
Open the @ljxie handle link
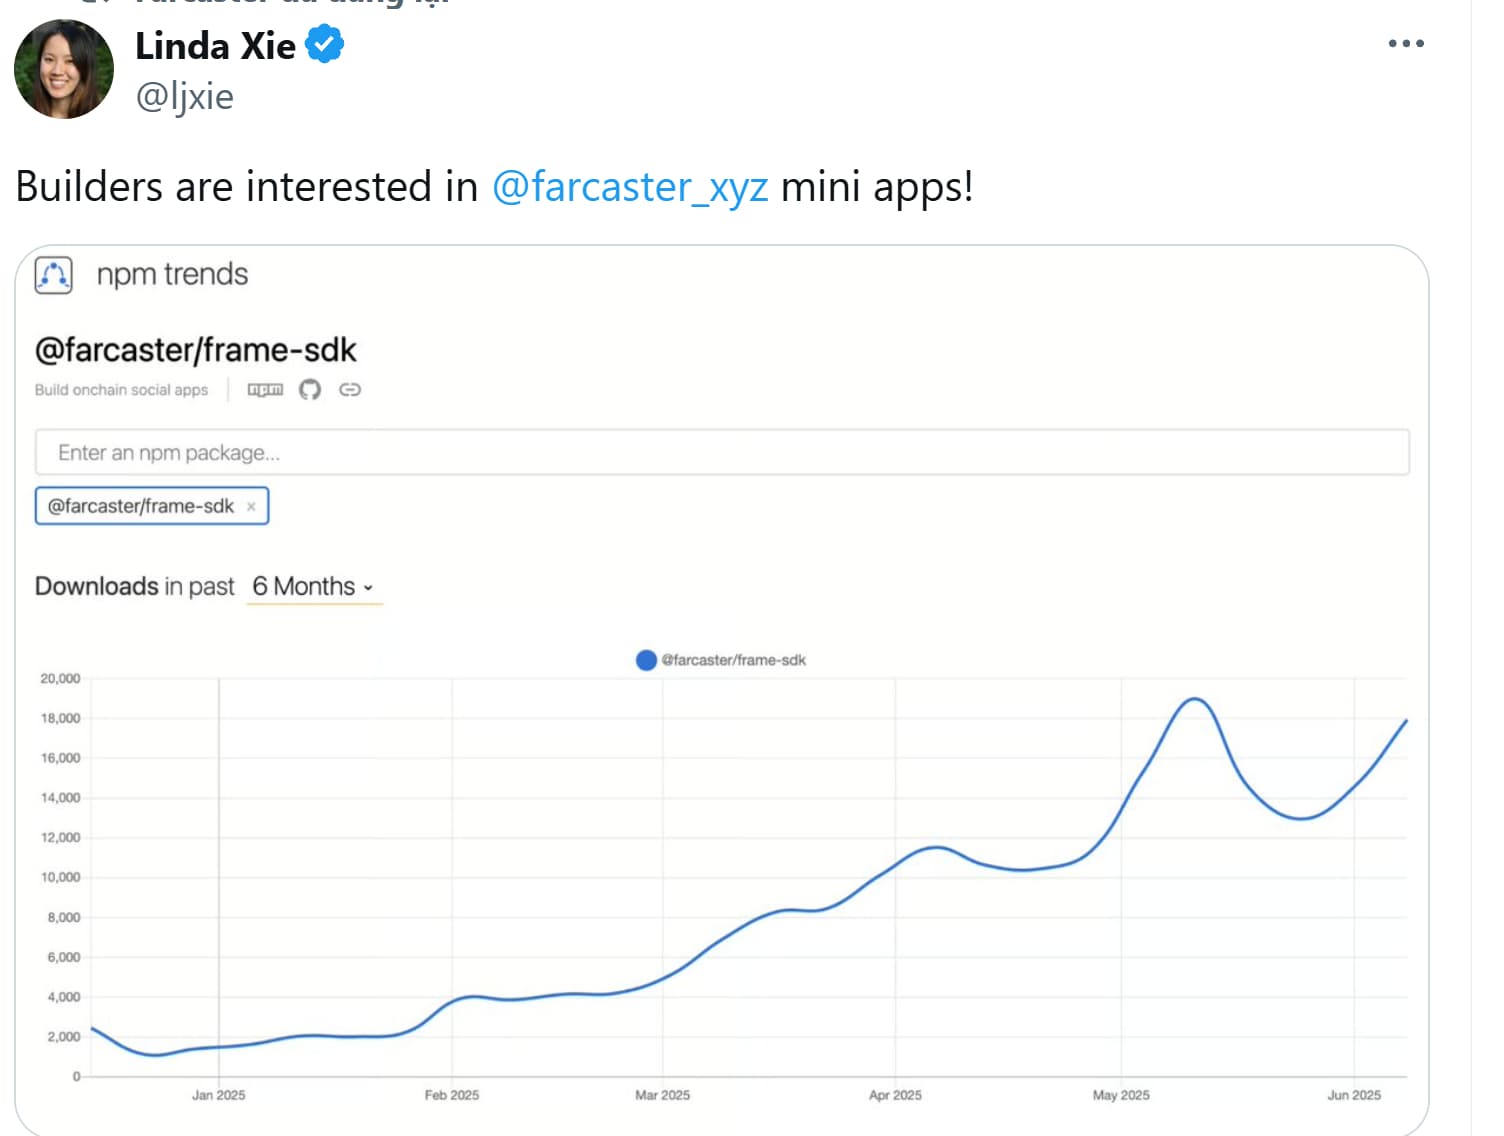click(184, 97)
